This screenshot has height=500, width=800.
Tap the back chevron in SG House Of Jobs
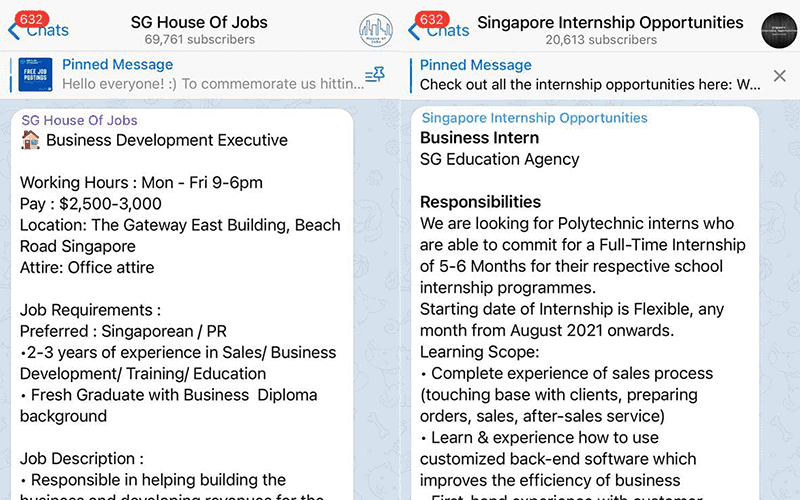pyautogui.click(x=14, y=30)
